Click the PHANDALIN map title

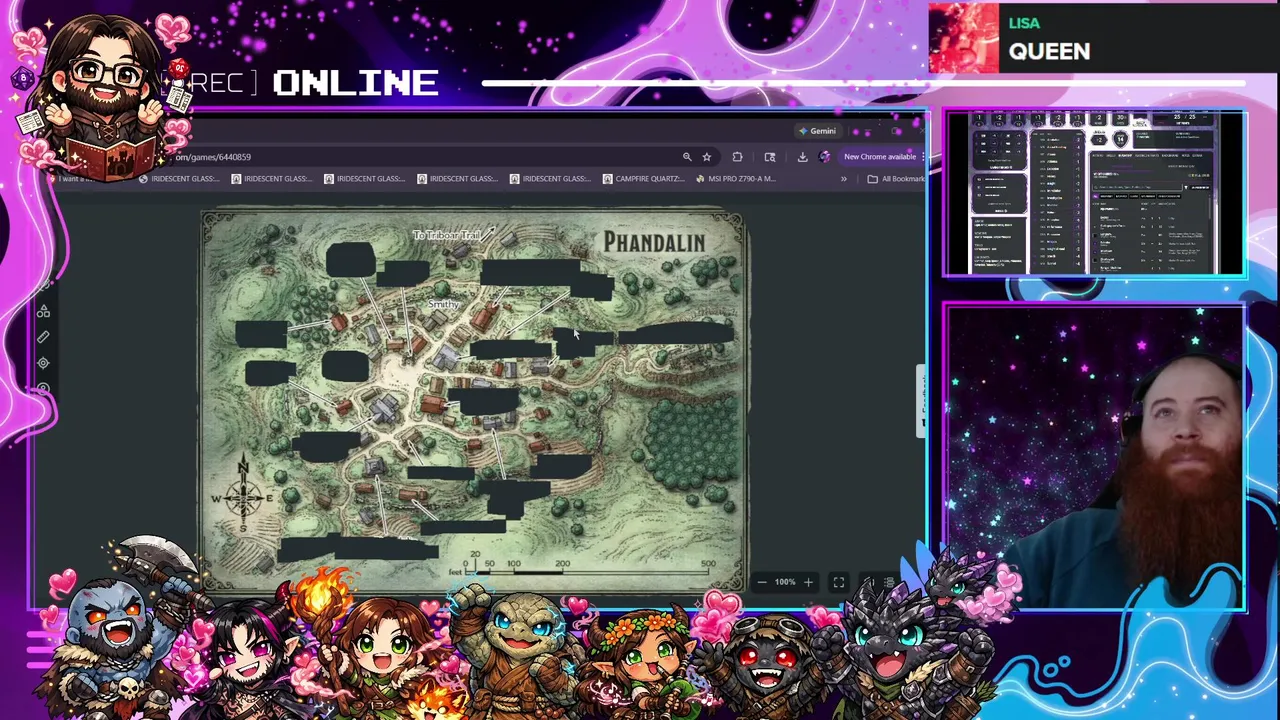(655, 242)
